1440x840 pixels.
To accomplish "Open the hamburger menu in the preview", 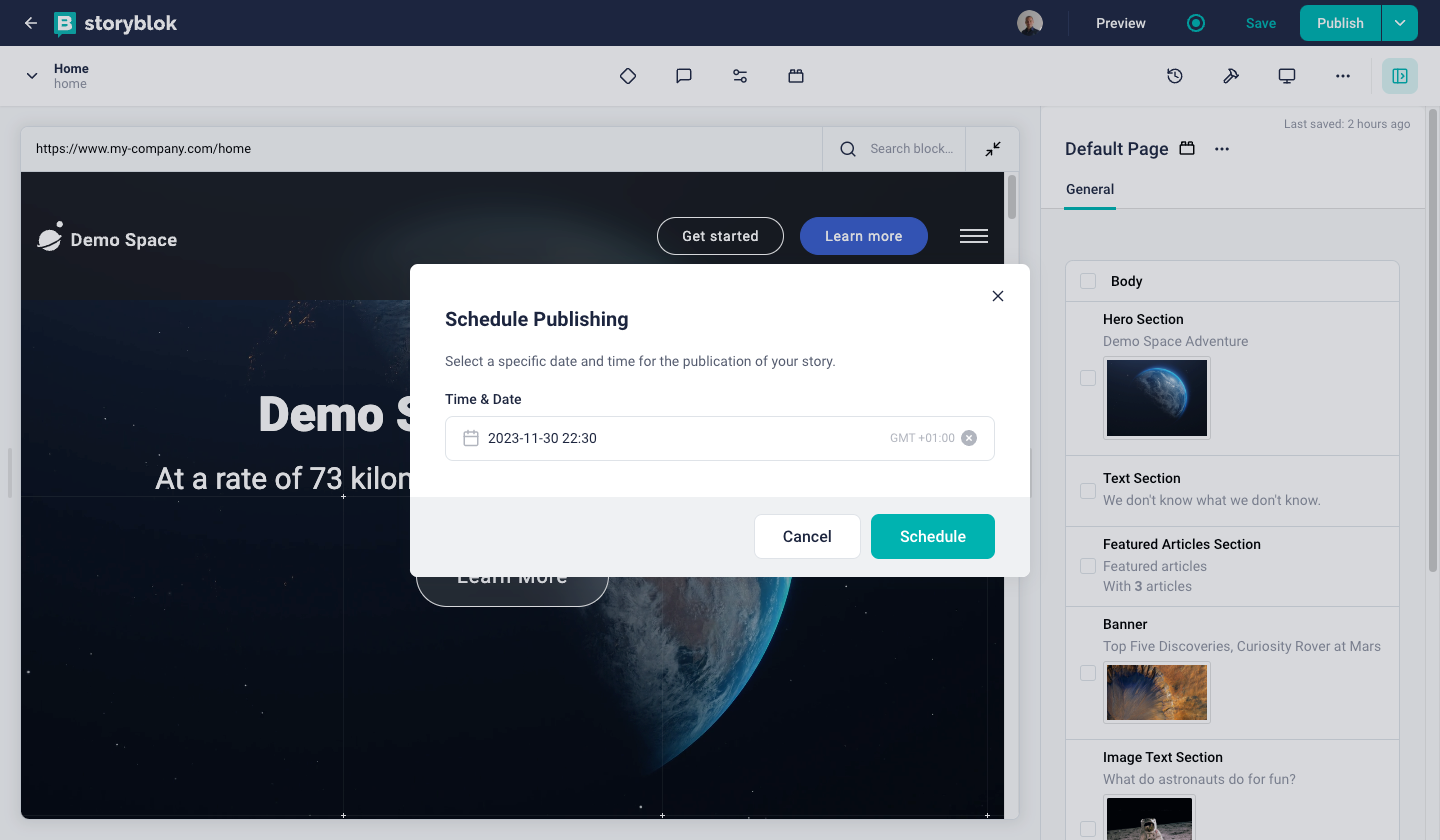I will pyautogui.click(x=974, y=236).
